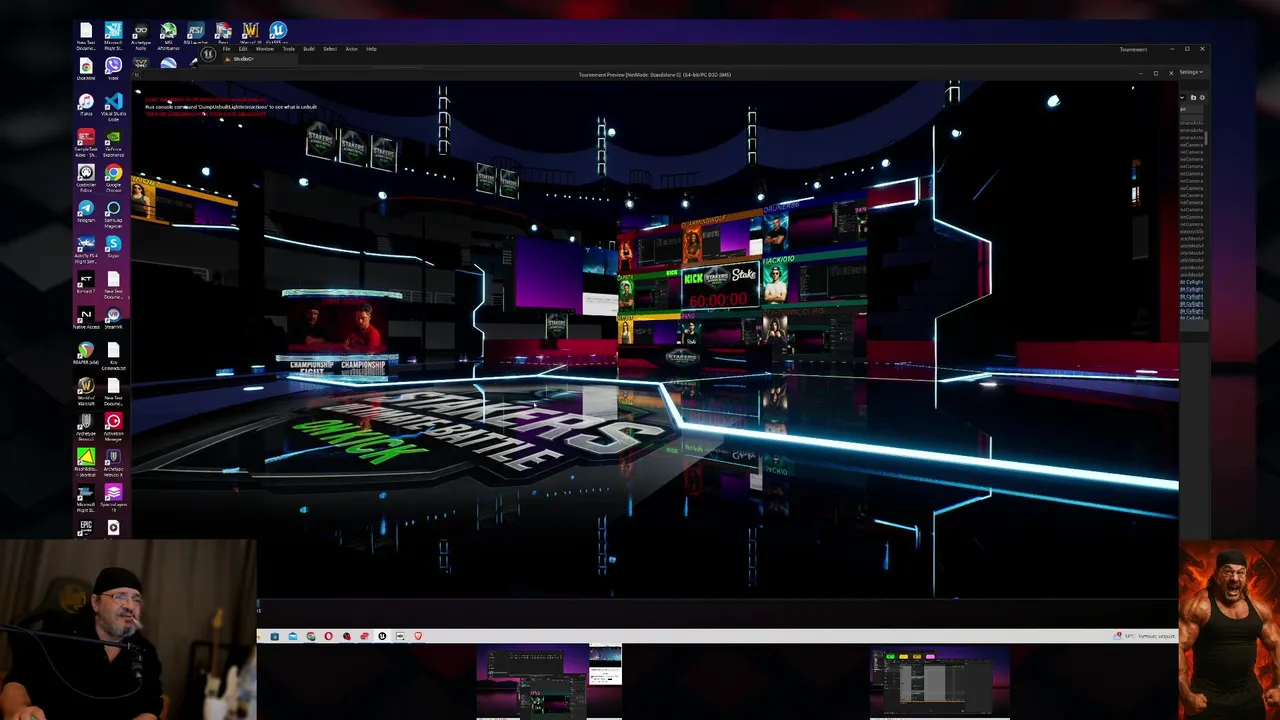
Task: Click the right window preview thumbnail below the taskbar
Action: coord(940,683)
